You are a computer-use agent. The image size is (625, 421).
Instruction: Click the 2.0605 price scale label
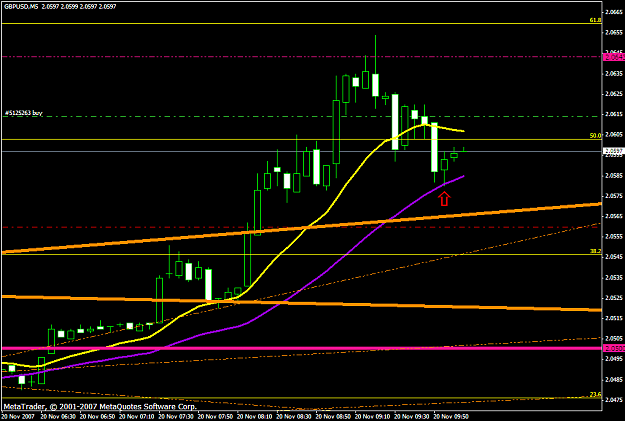pos(614,134)
